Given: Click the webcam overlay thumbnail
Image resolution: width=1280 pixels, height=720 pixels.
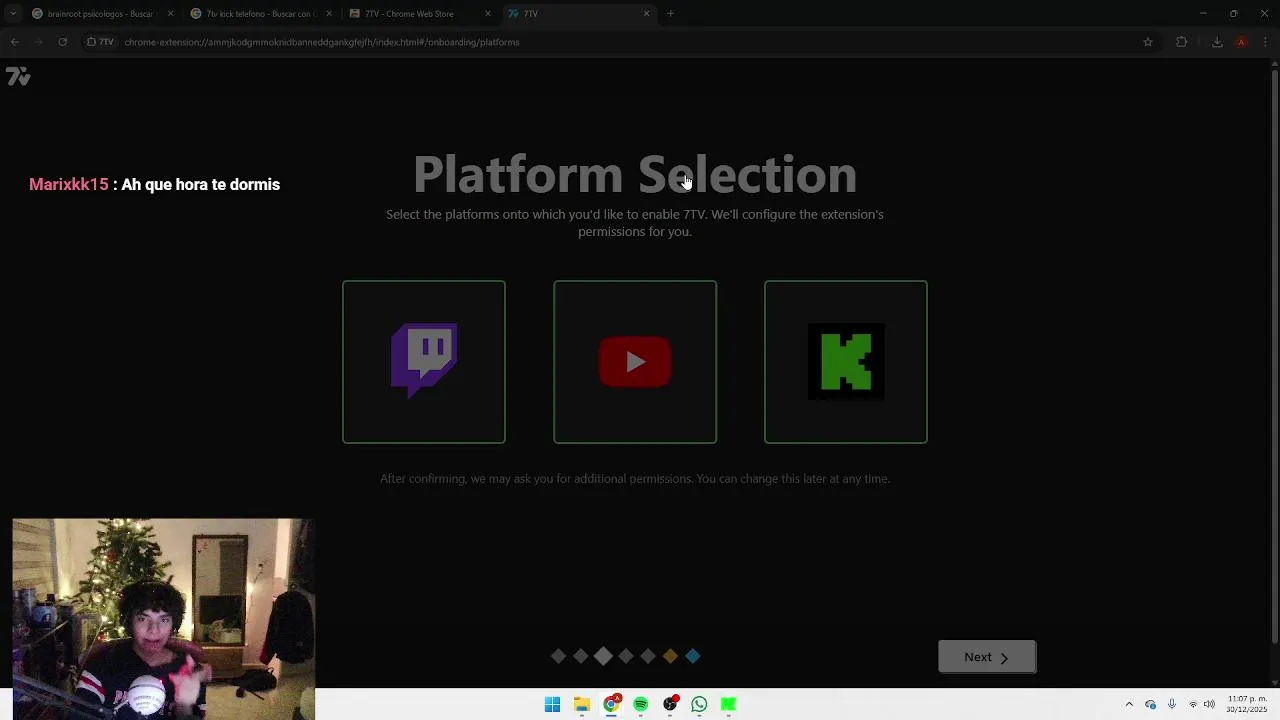Looking at the screenshot, I should [x=164, y=618].
